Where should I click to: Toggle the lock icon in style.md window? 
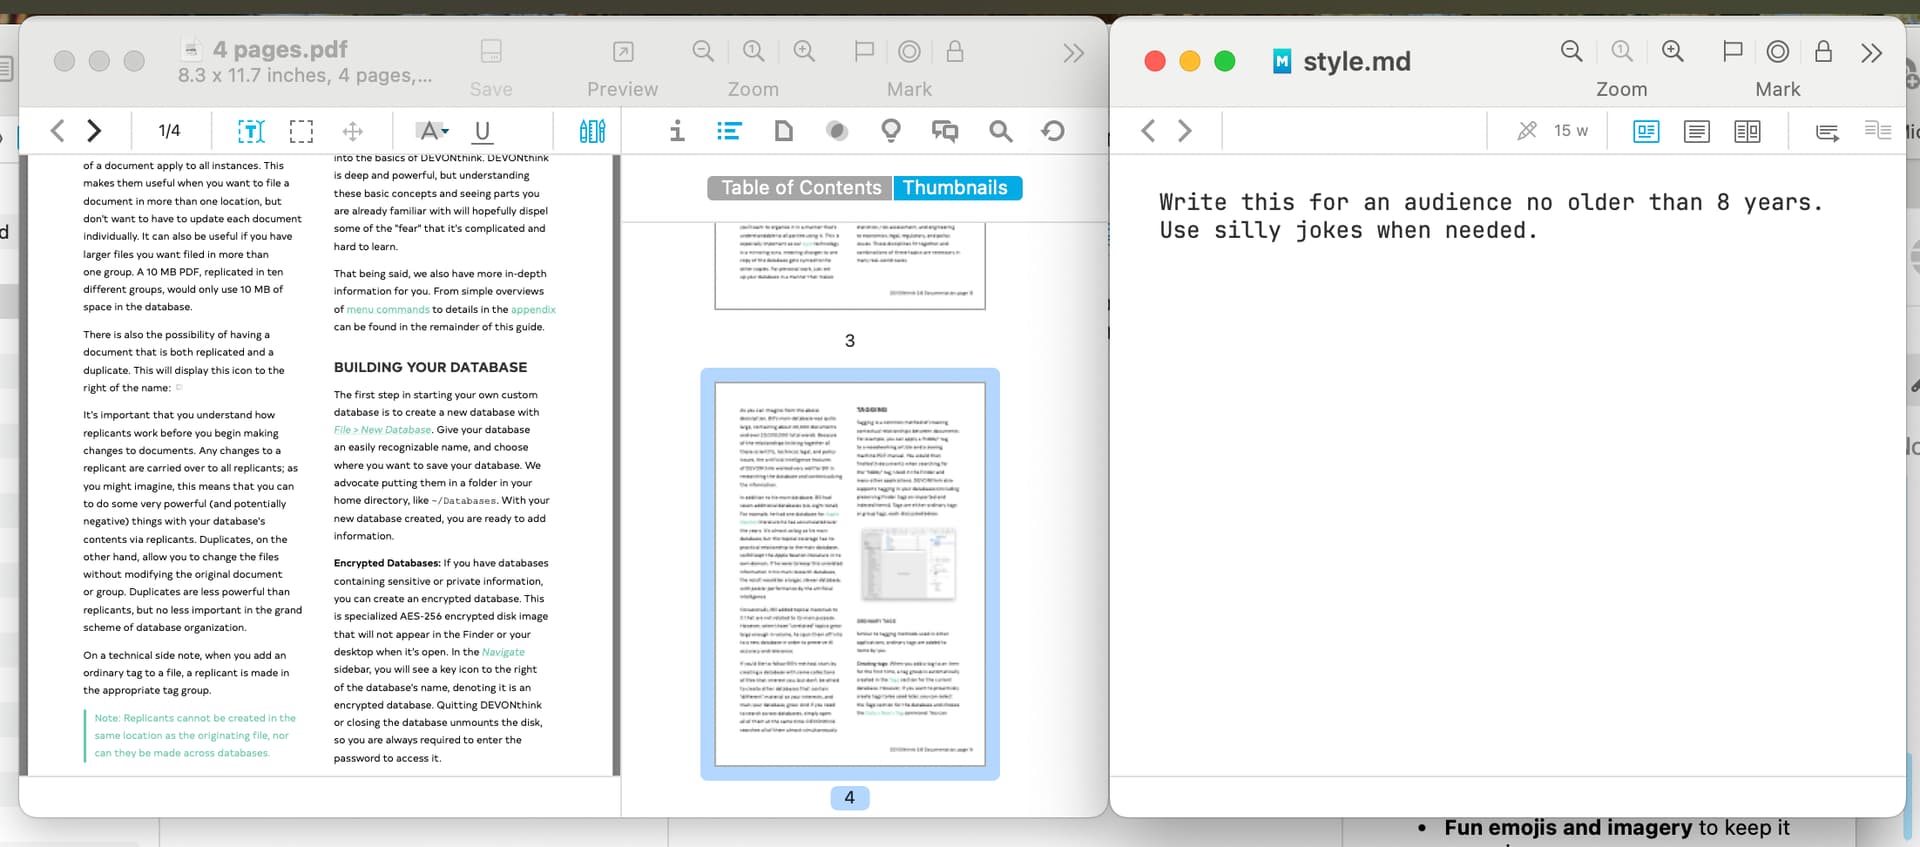click(1823, 52)
